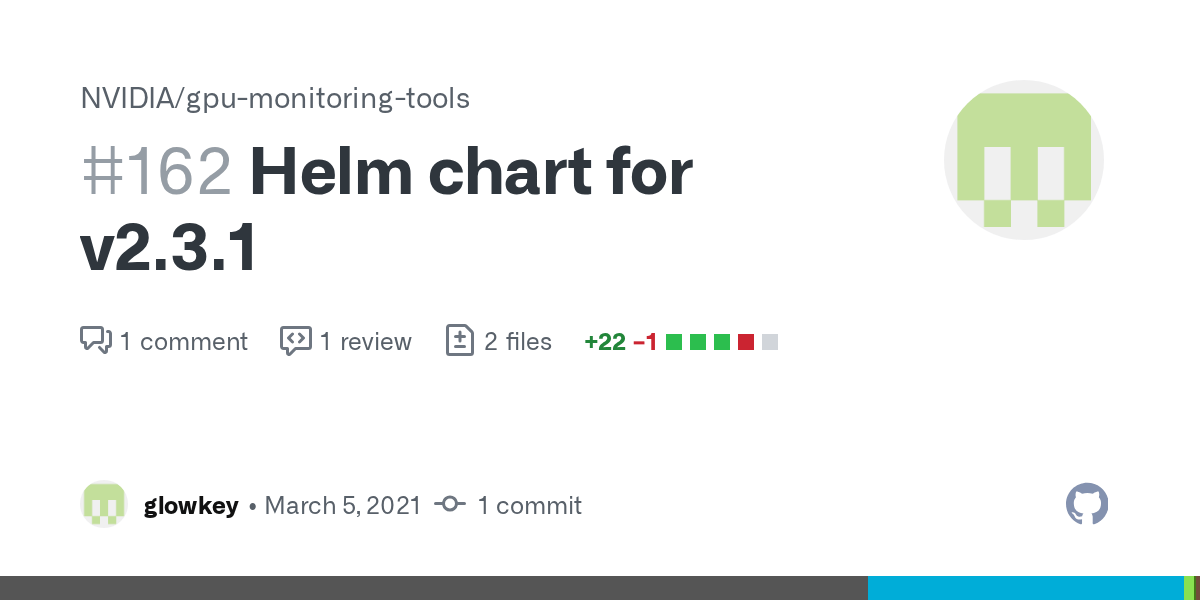
Task: Click the 1 comment label
Action: (x=184, y=342)
